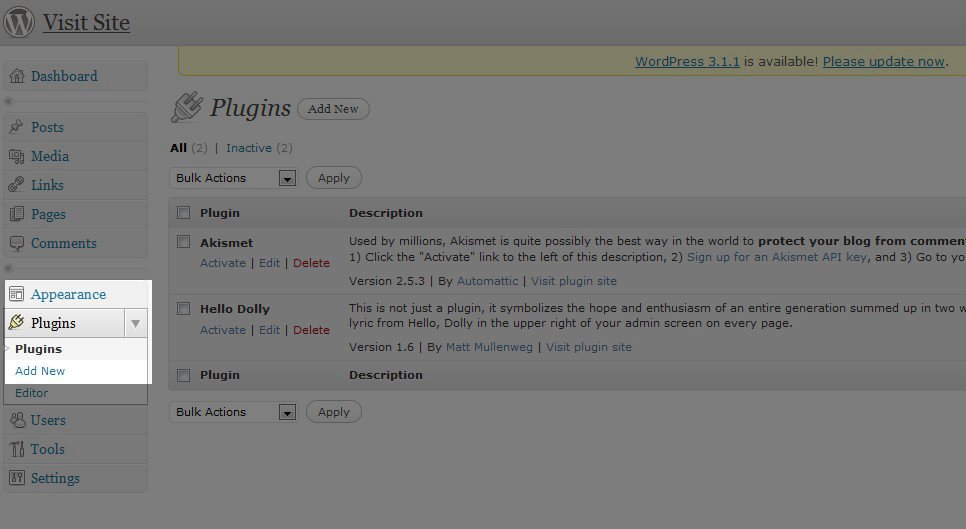Open Sign up for an Akismet API key link

777,257
